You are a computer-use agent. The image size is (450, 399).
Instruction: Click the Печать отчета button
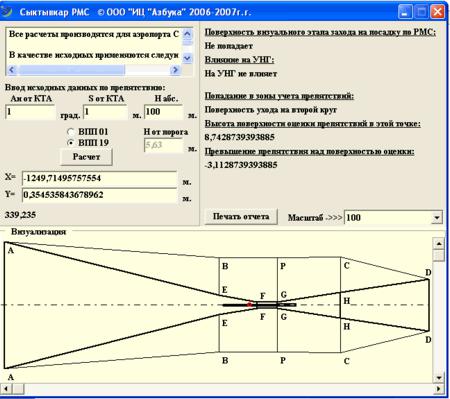pos(241,216)
